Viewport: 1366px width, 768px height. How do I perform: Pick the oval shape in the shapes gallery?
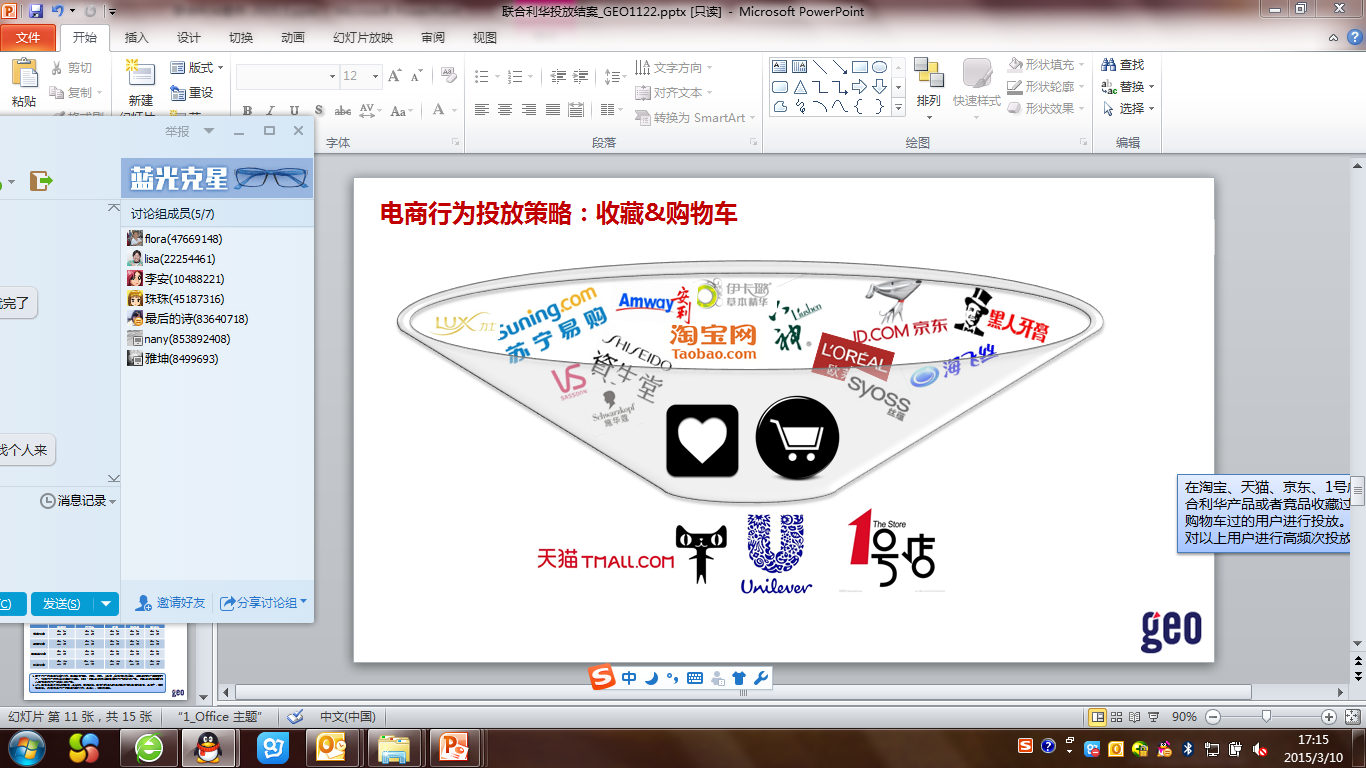pyautogui.click(x=879, y=67)
